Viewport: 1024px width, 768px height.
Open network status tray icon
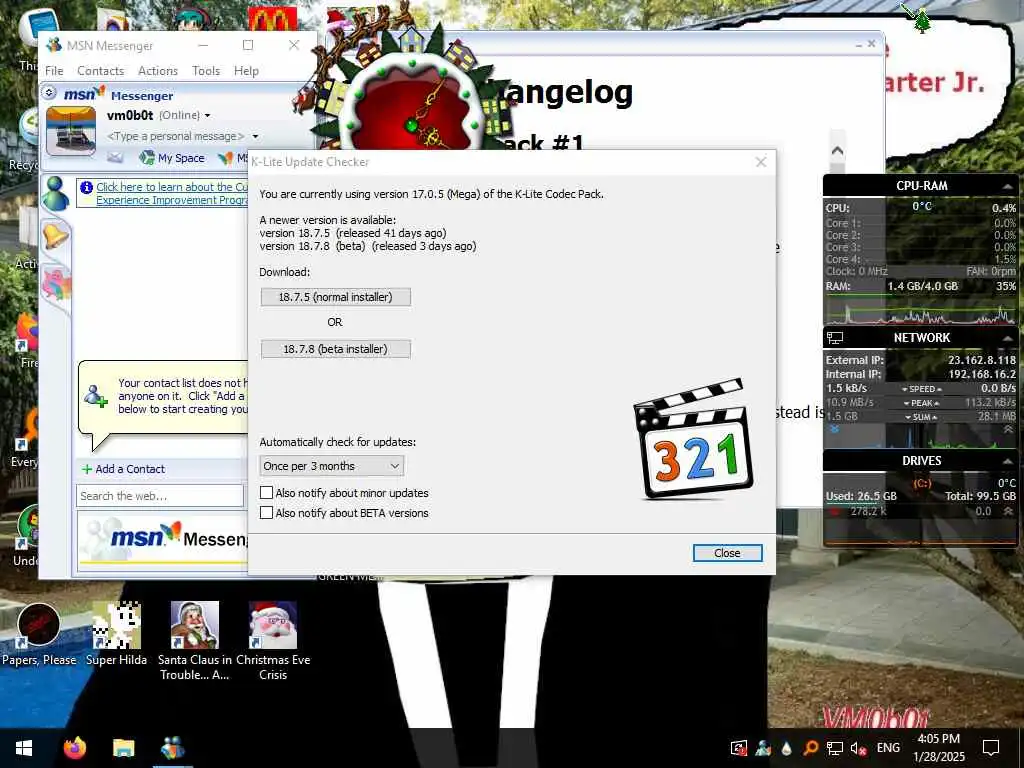click(x=835, y=748)
